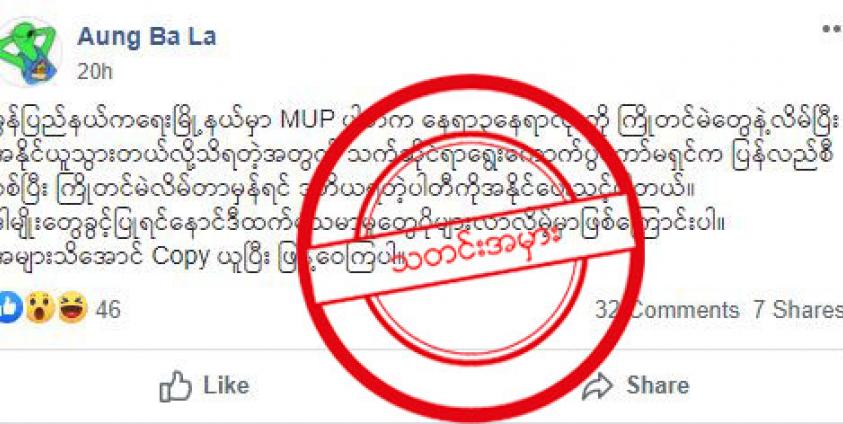
Task: Click the Share button
Action: coord(635,386)
